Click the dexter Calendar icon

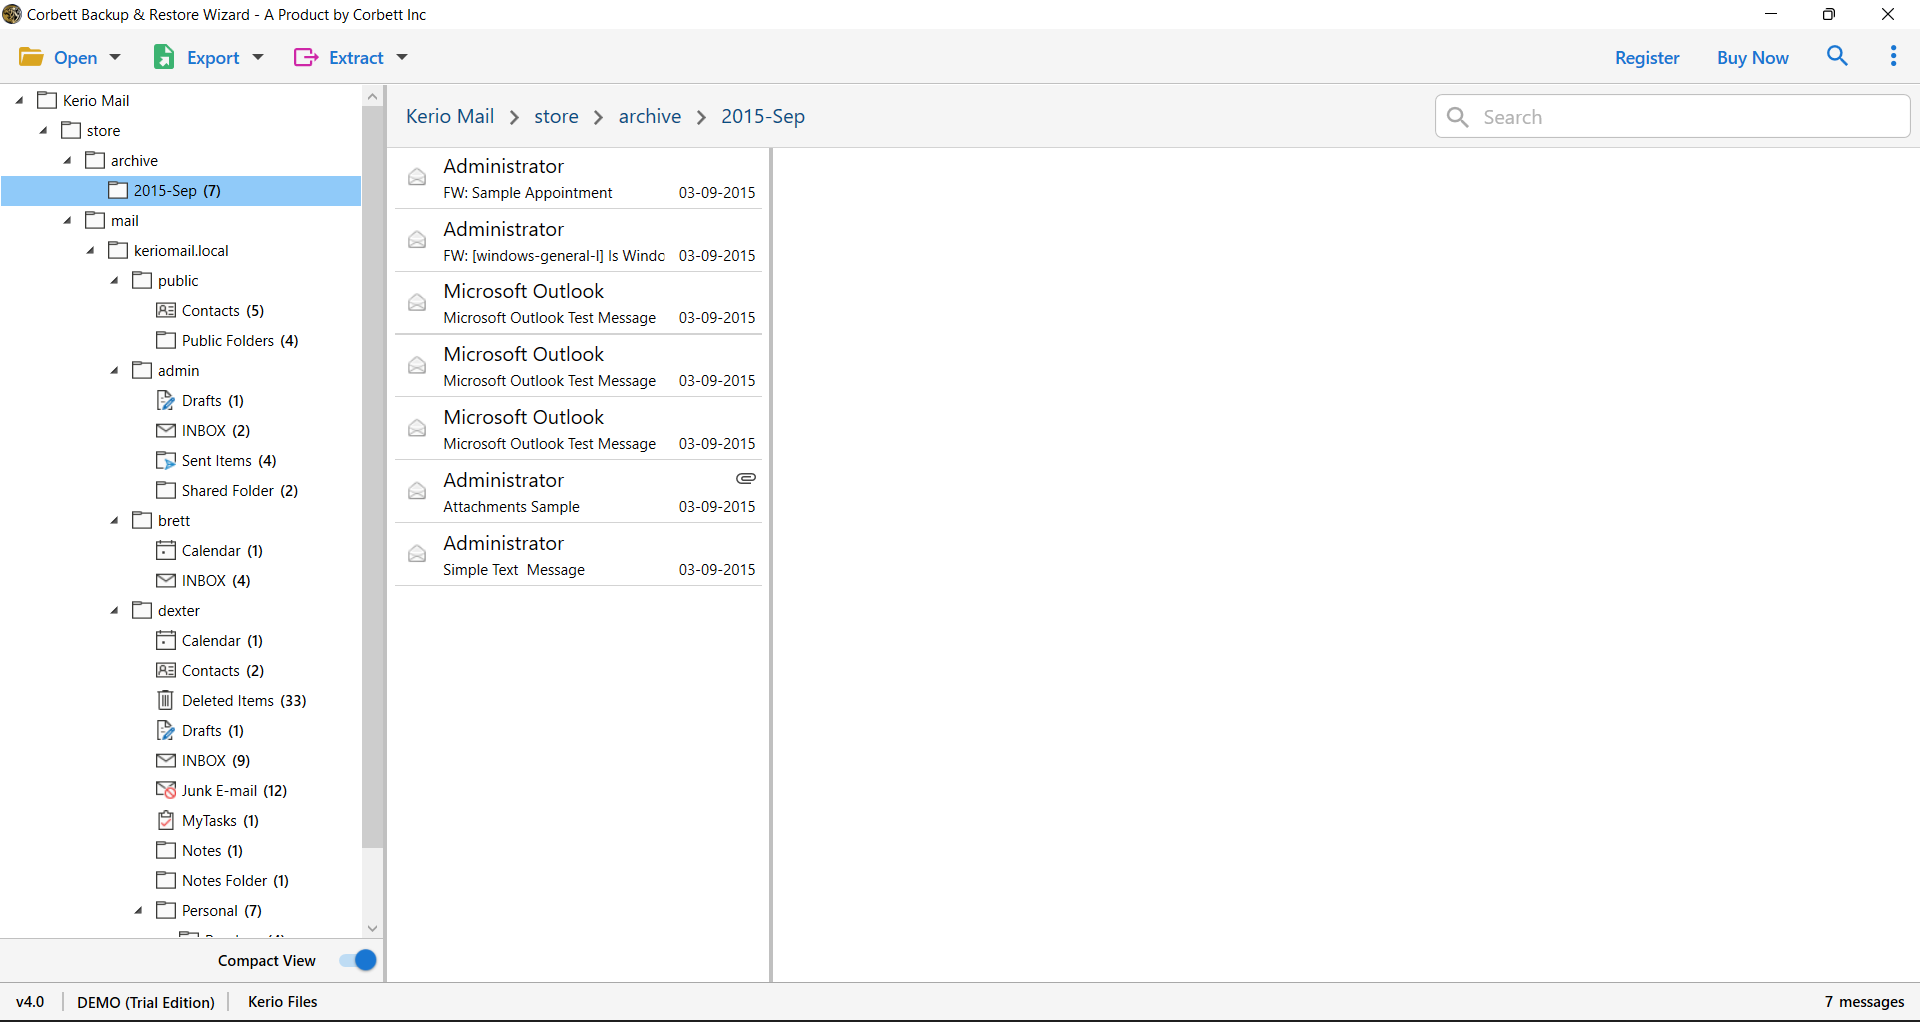click(166, 640)
